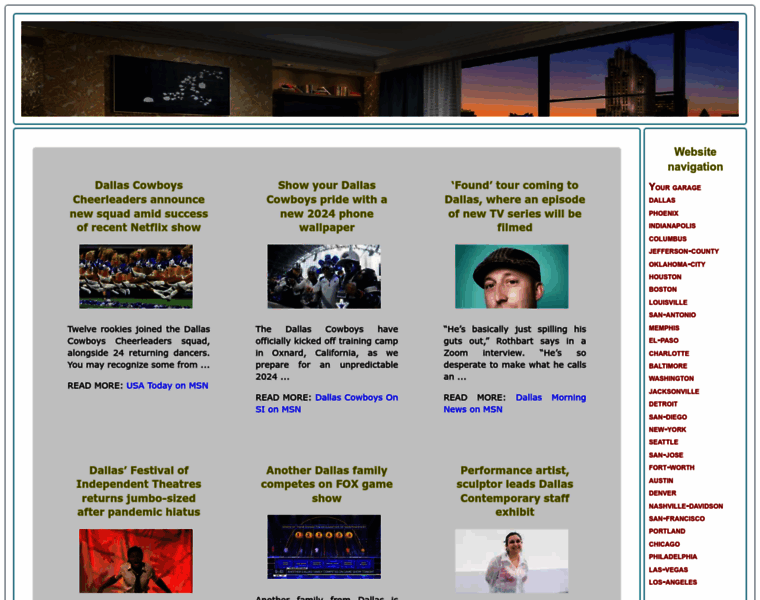Click the Rothbart Zoom interview summary

click(515, 353)
